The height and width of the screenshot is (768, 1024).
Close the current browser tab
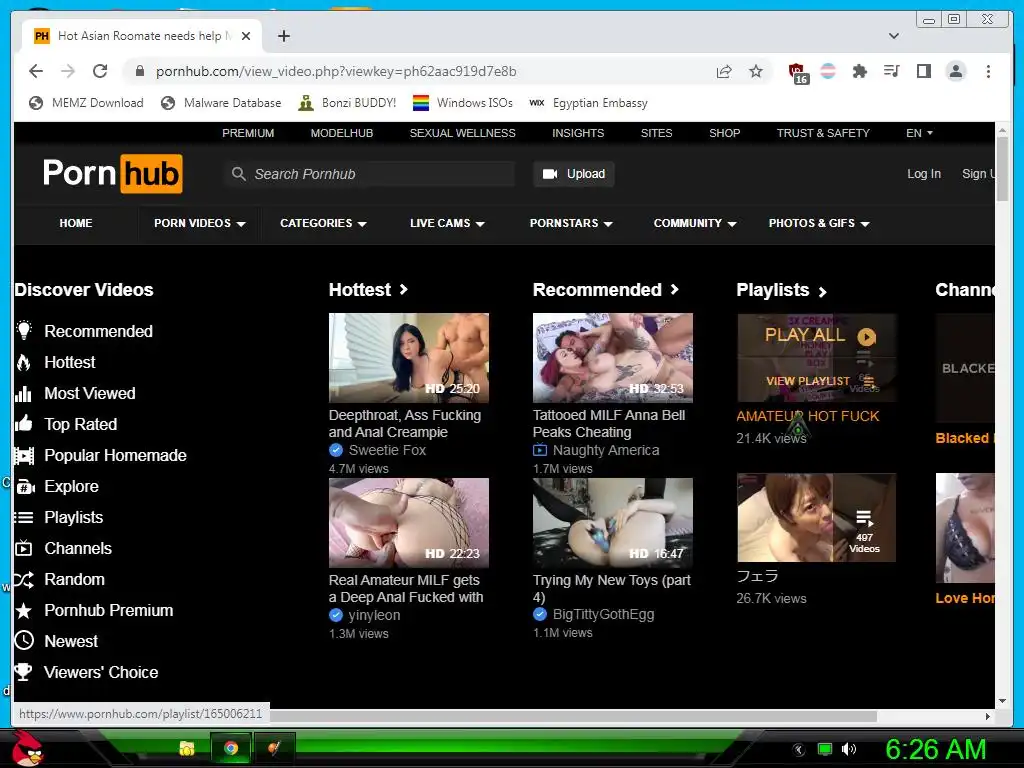(x=246, y=36)
